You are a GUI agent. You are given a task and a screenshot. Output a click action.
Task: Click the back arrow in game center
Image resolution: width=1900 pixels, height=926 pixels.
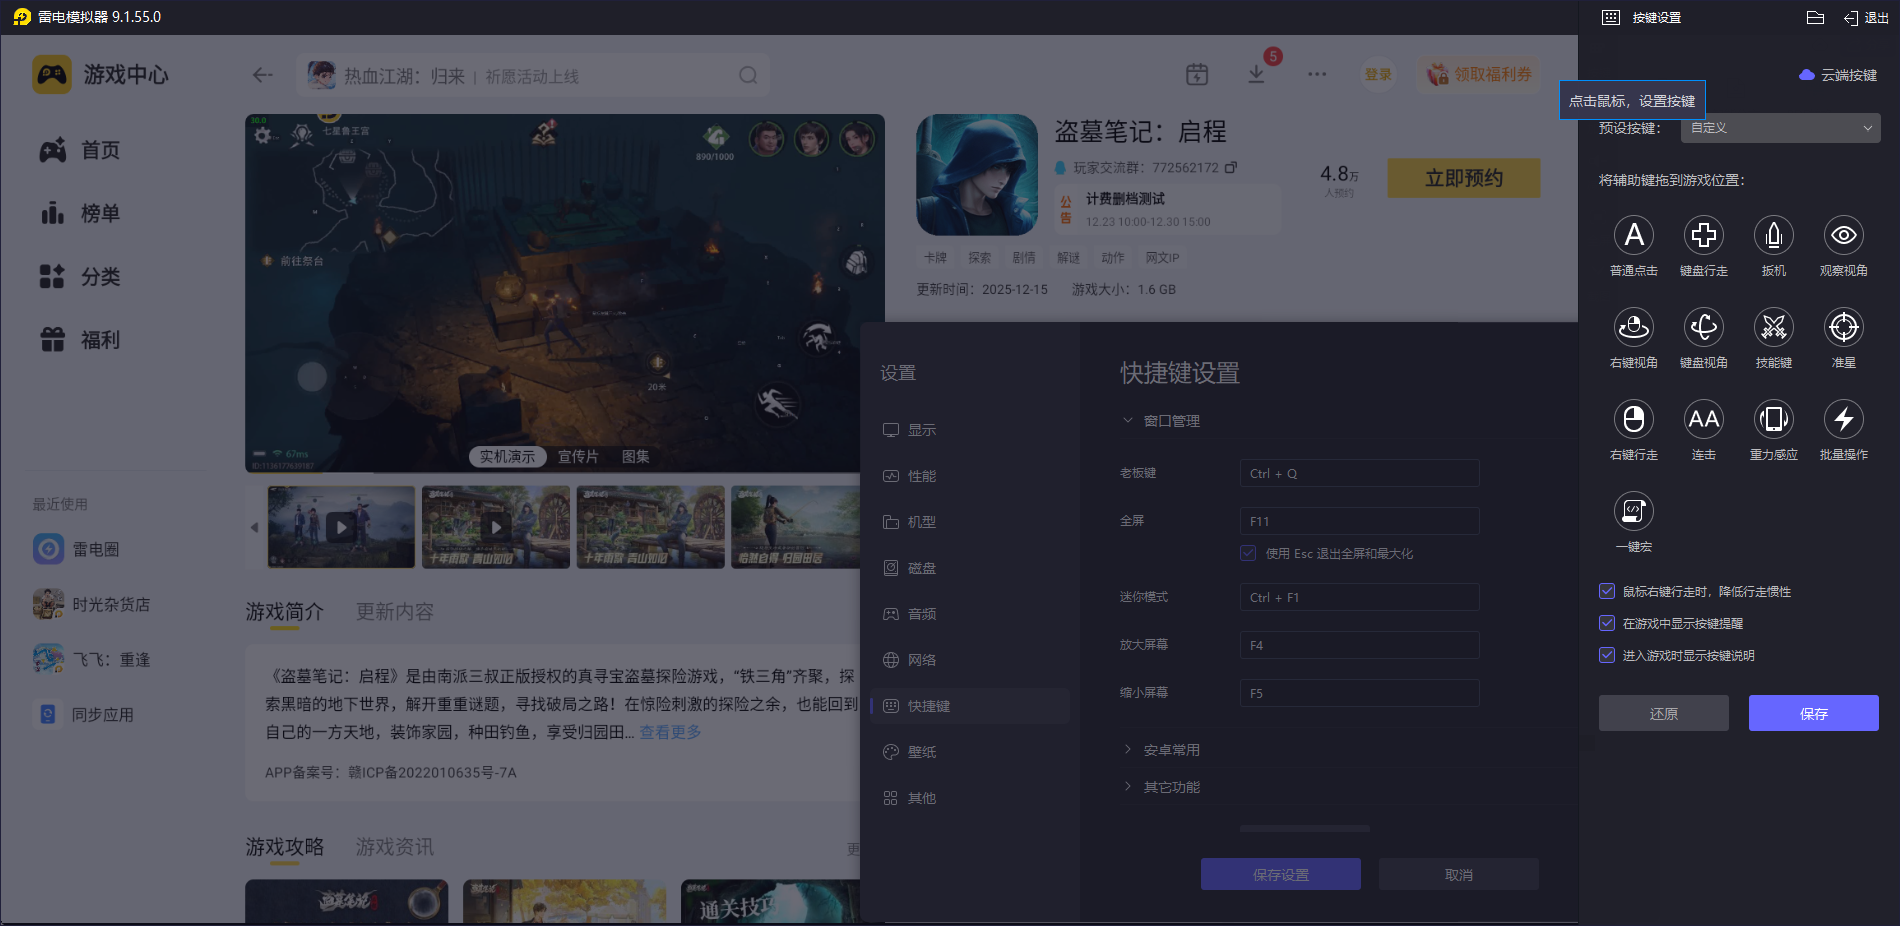point(263,75)
